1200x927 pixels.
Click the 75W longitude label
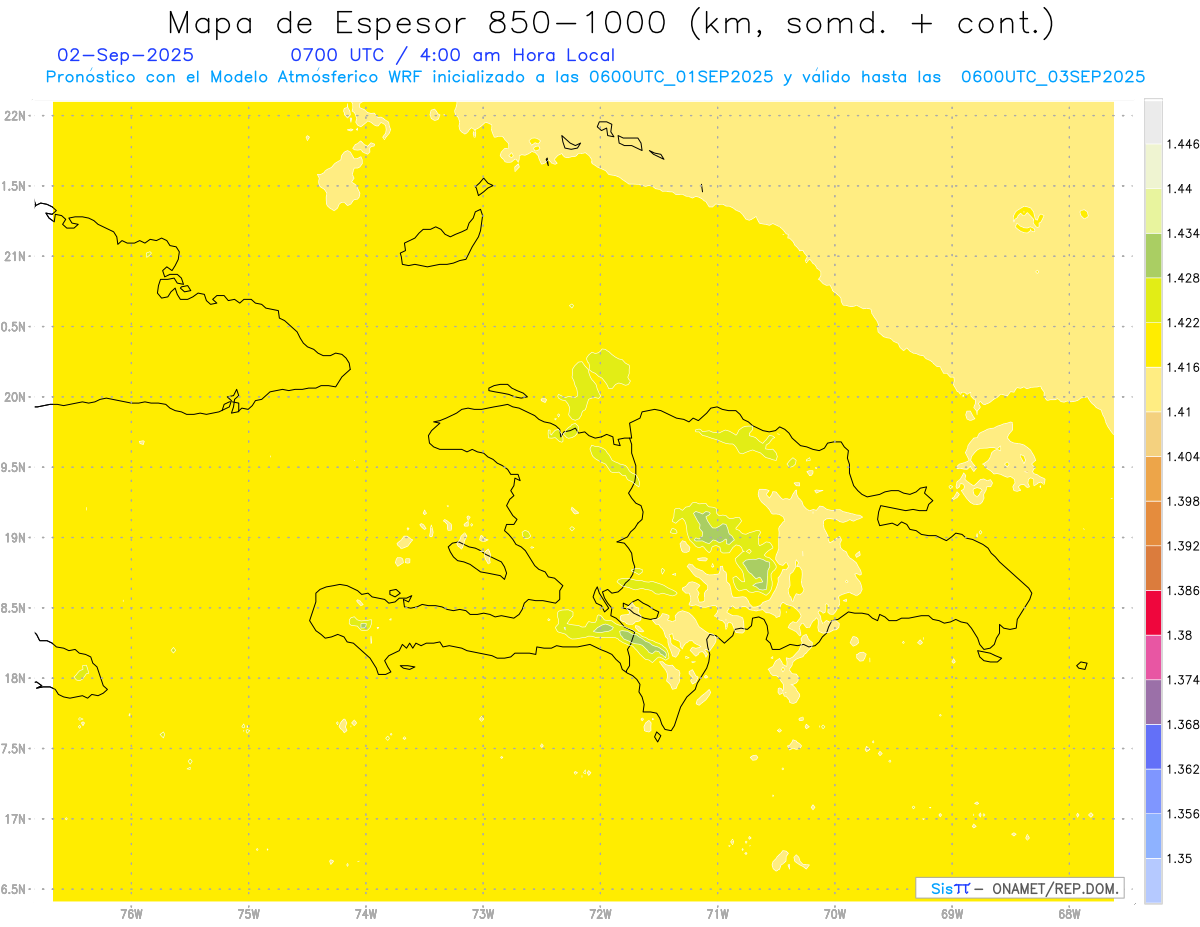(x=249, y=914)
